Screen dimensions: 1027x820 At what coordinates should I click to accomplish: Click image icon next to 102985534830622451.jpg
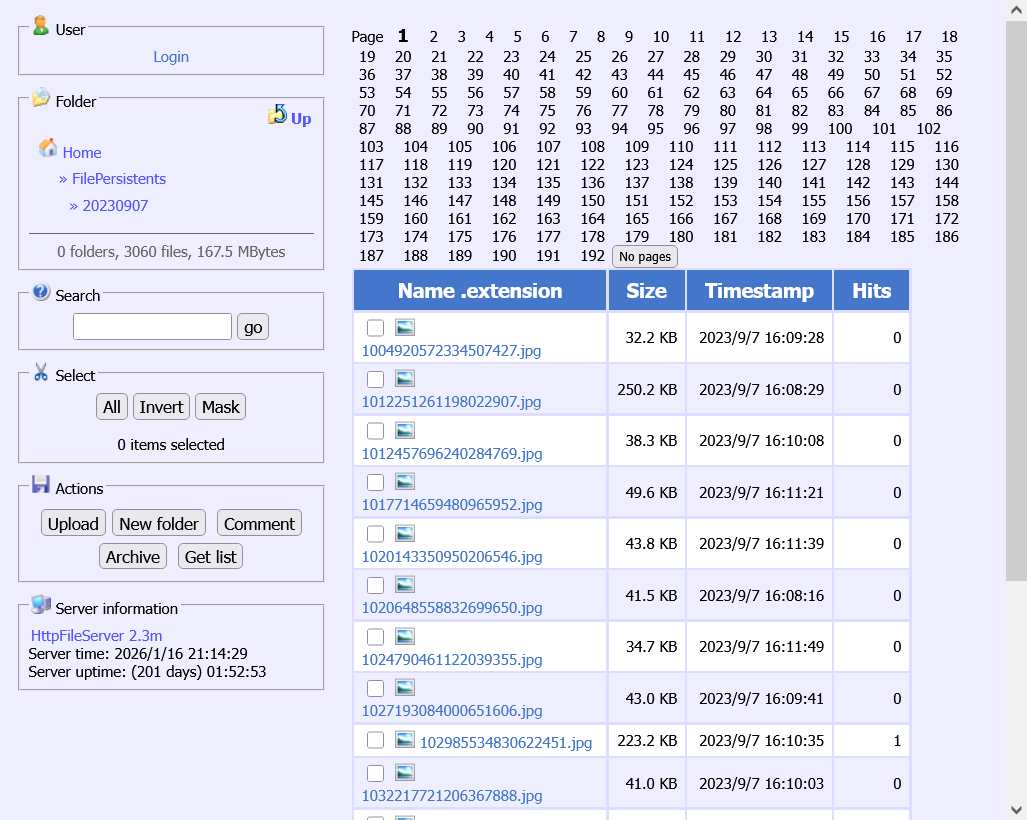(405, 740)
